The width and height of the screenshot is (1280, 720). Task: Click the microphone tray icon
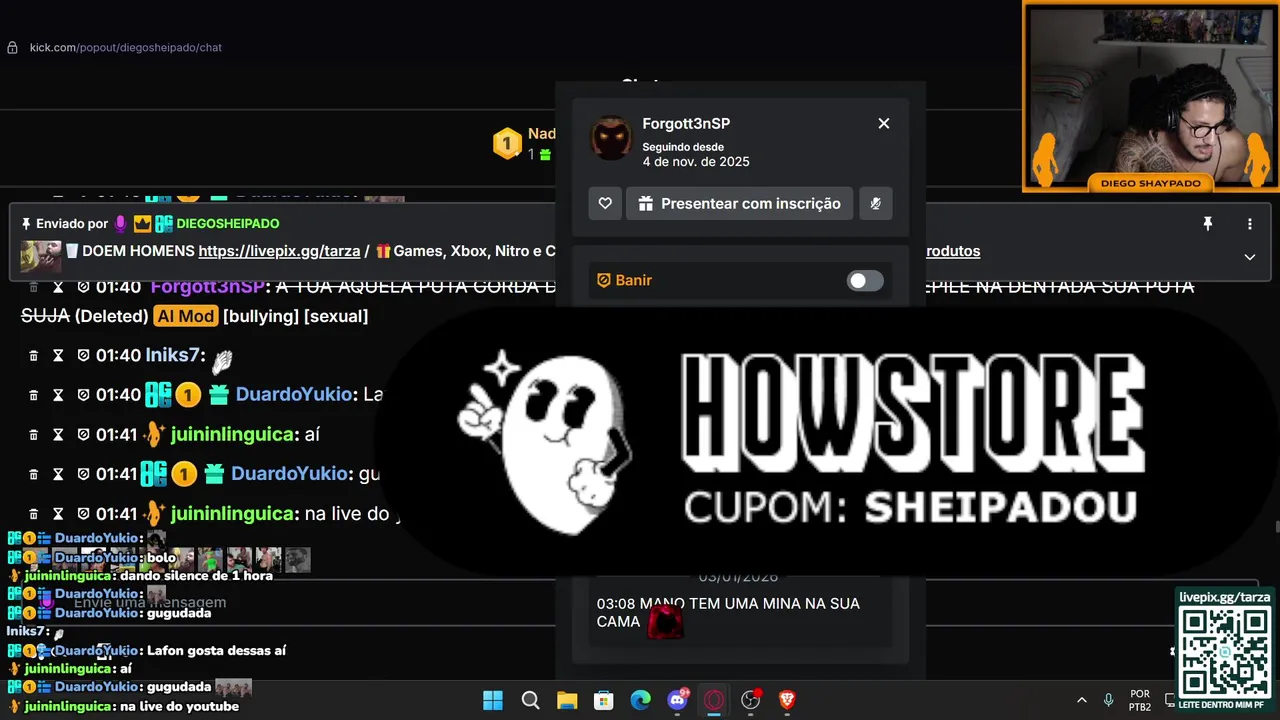point(1108,700)
